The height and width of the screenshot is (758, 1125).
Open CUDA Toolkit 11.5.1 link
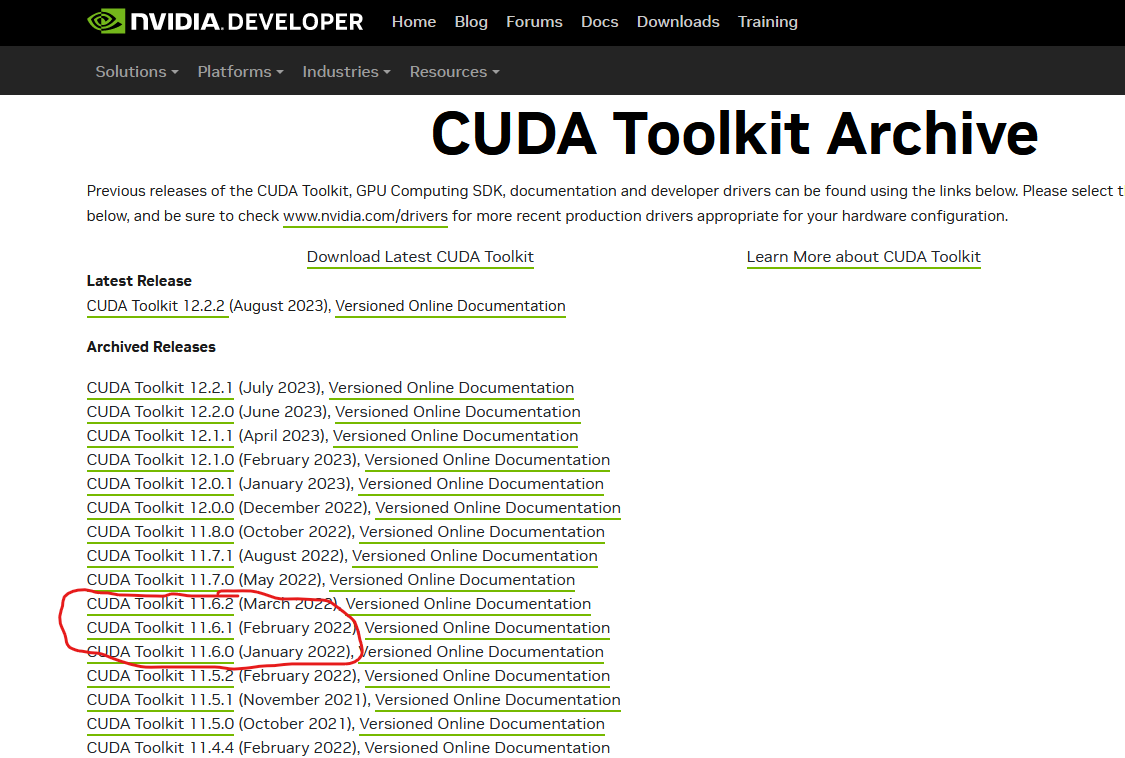160,701
